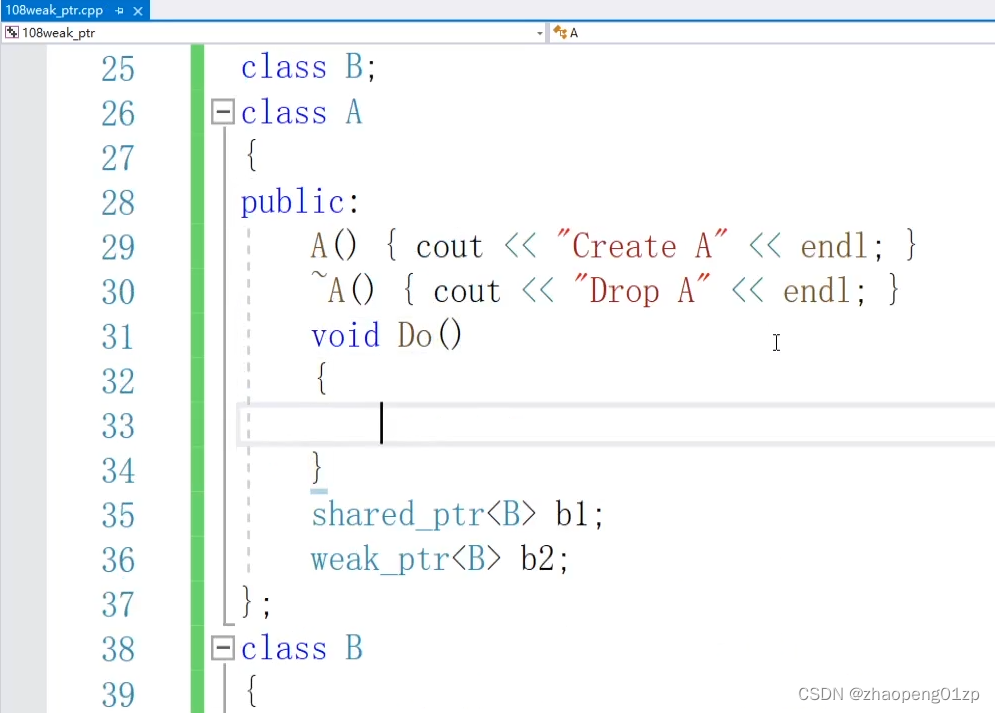Click the "Create A" string literal
Screen dimensions: 995x713
coord(642,245)
